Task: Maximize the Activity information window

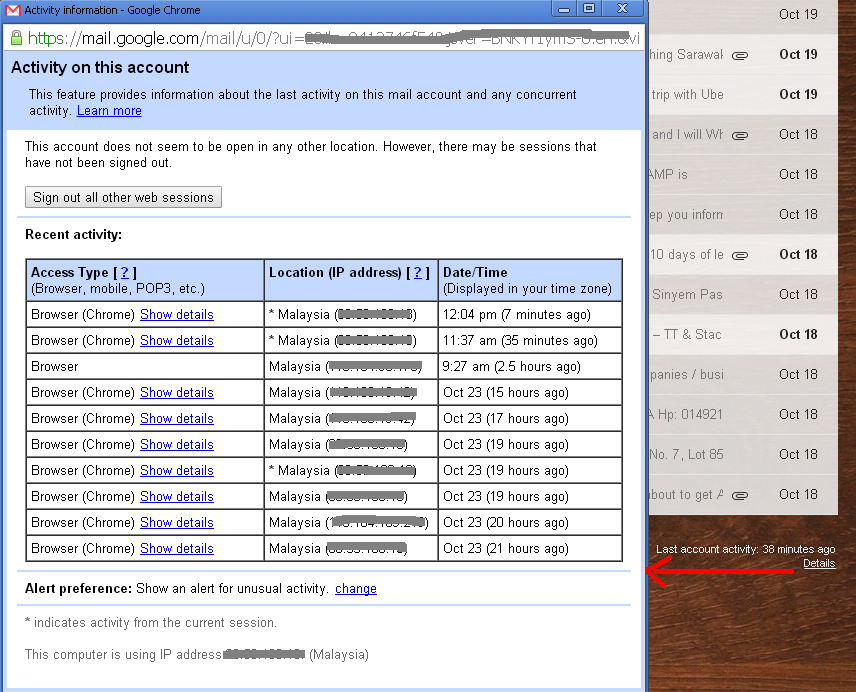Action: (589, 9)
